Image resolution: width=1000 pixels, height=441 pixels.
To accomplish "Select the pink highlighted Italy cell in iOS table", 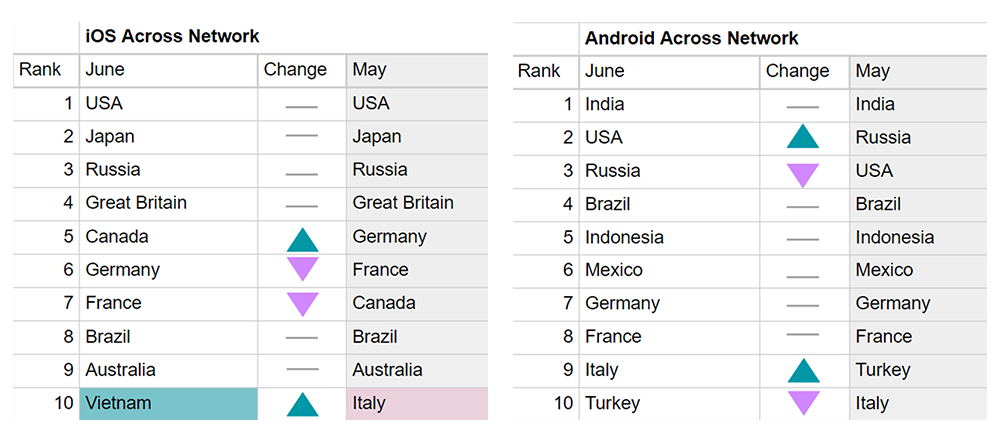I will coord(416,404).
